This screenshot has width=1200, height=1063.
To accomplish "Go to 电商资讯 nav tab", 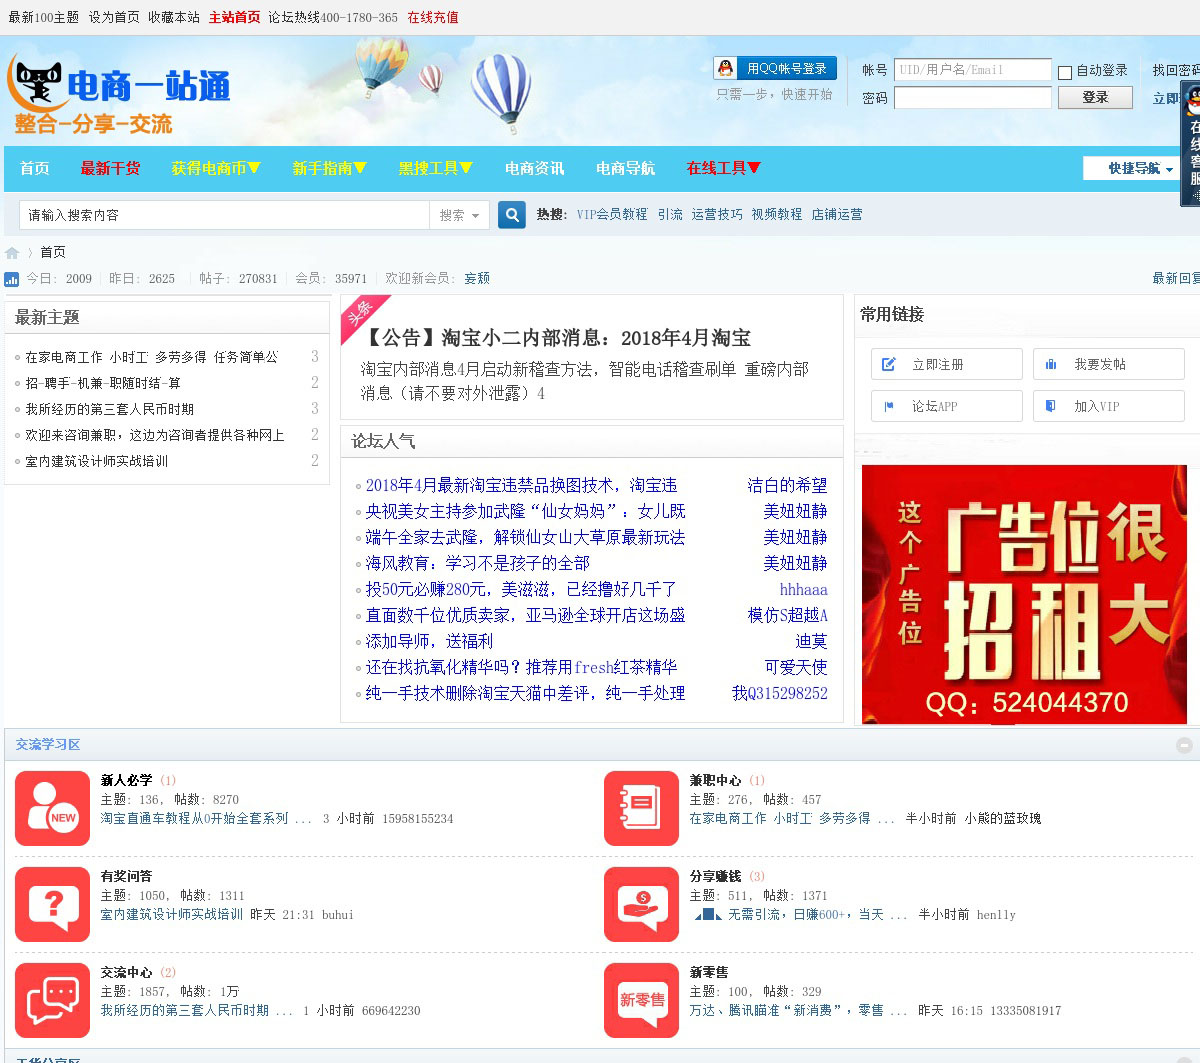I will click(534, 168).
